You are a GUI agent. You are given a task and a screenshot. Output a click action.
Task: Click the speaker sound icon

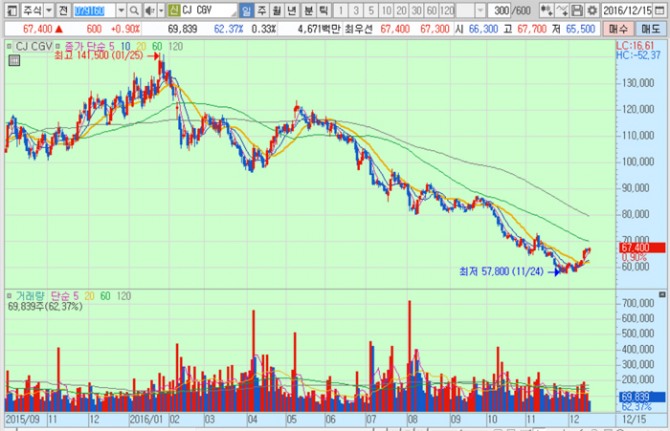coord(148,11)
